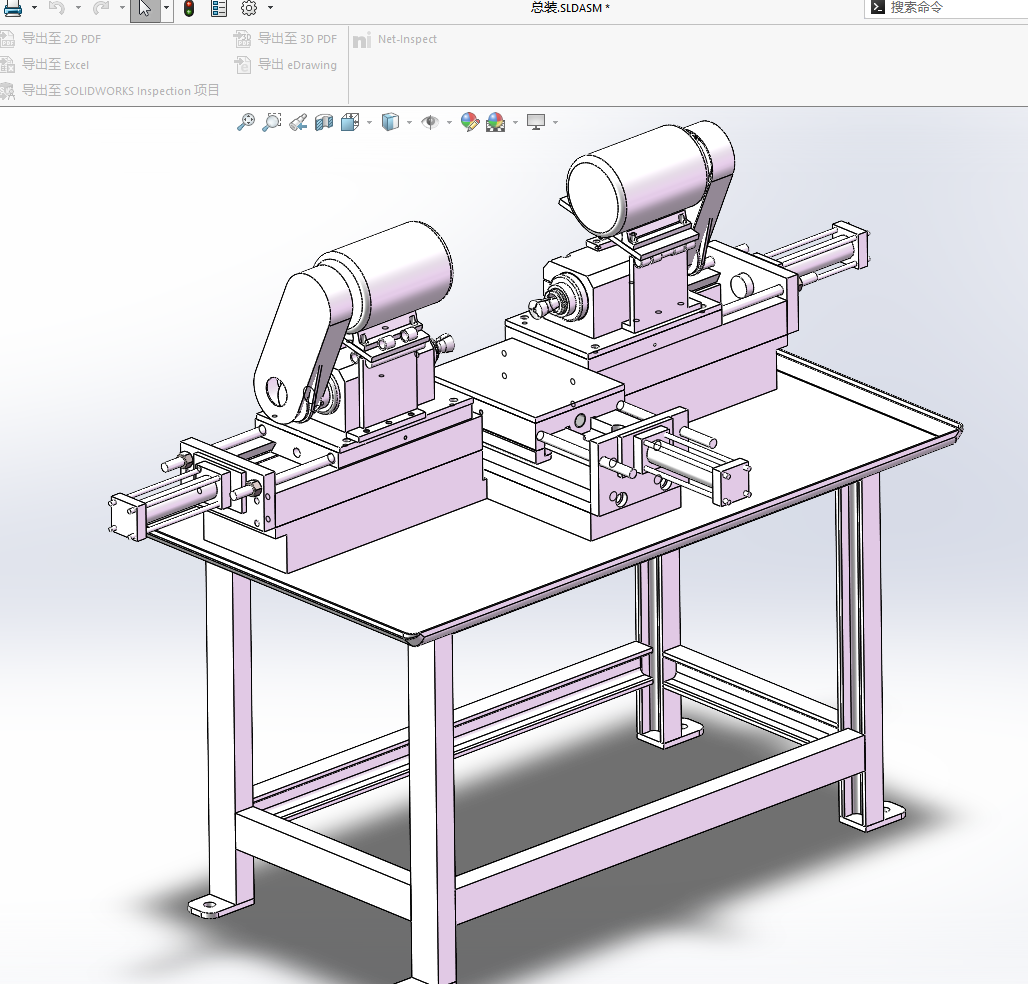Viewport: 1028px width, 984px height.
Task: Click the Display Style cube icon
Action: tap(390, 122)
